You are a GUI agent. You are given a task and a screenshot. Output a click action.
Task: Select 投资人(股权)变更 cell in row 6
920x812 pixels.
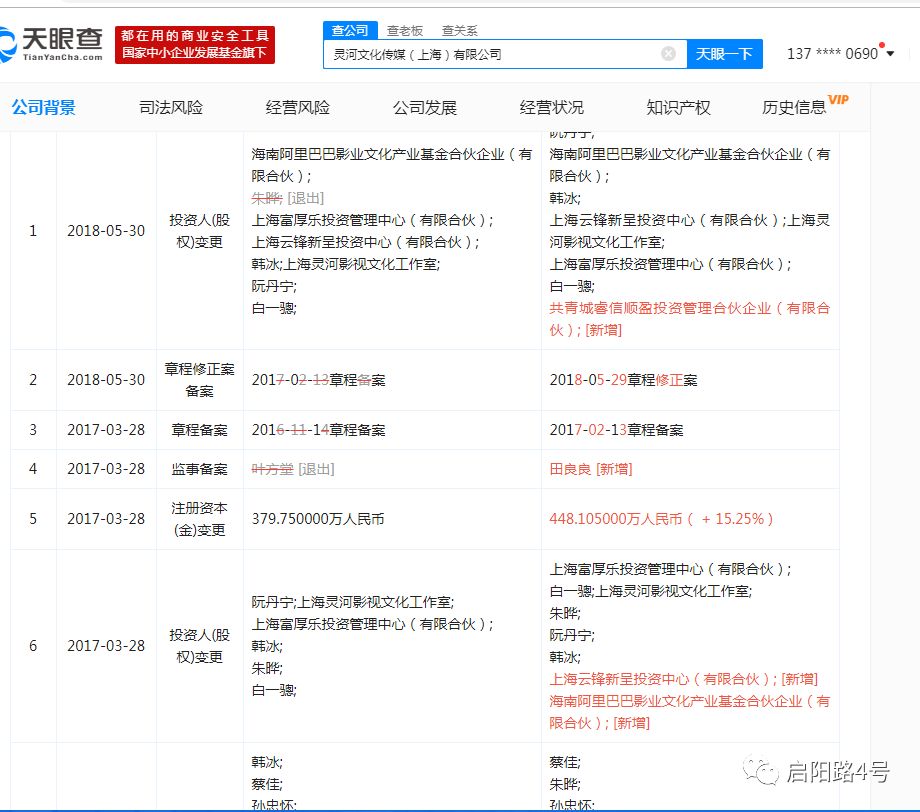click(x=199, y=646)
